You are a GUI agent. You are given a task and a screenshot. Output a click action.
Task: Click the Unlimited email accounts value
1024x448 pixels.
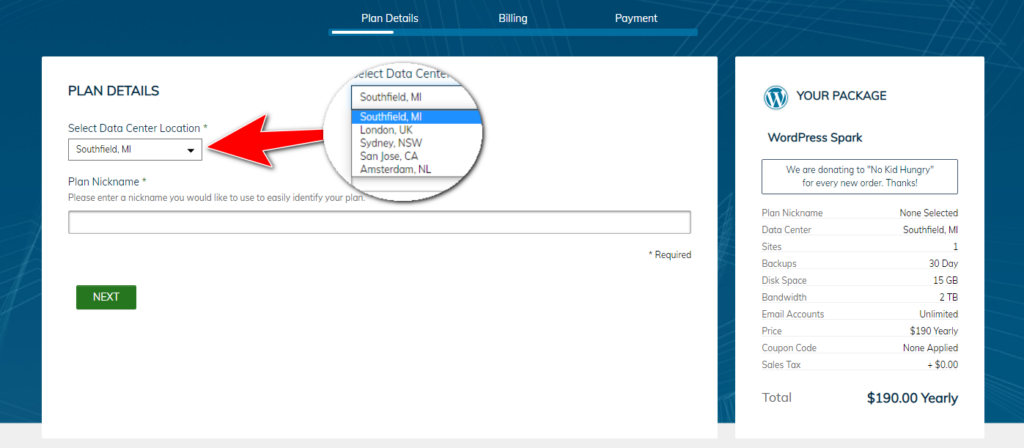(x=938, y=314)
